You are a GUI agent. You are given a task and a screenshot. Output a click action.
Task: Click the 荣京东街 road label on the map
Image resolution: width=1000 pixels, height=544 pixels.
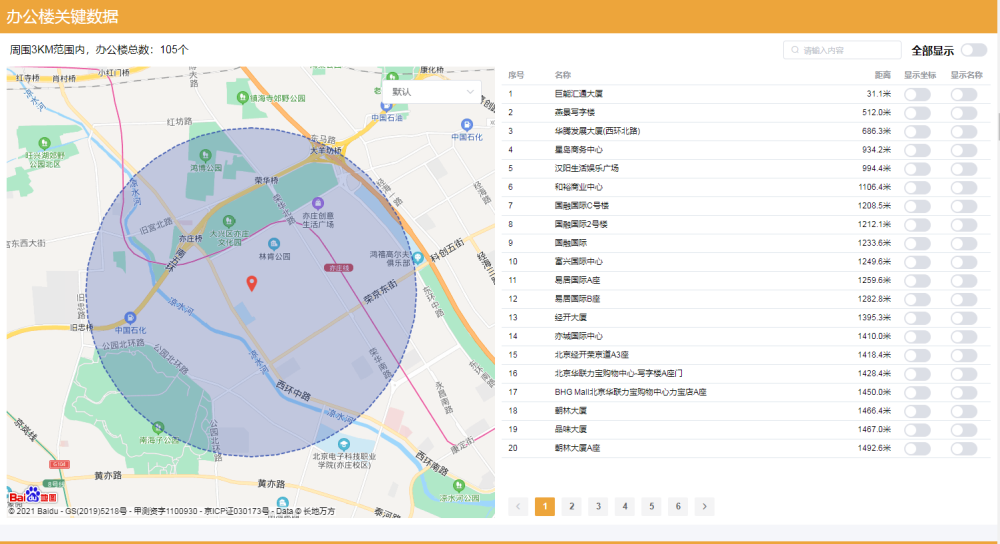(381, 291)
